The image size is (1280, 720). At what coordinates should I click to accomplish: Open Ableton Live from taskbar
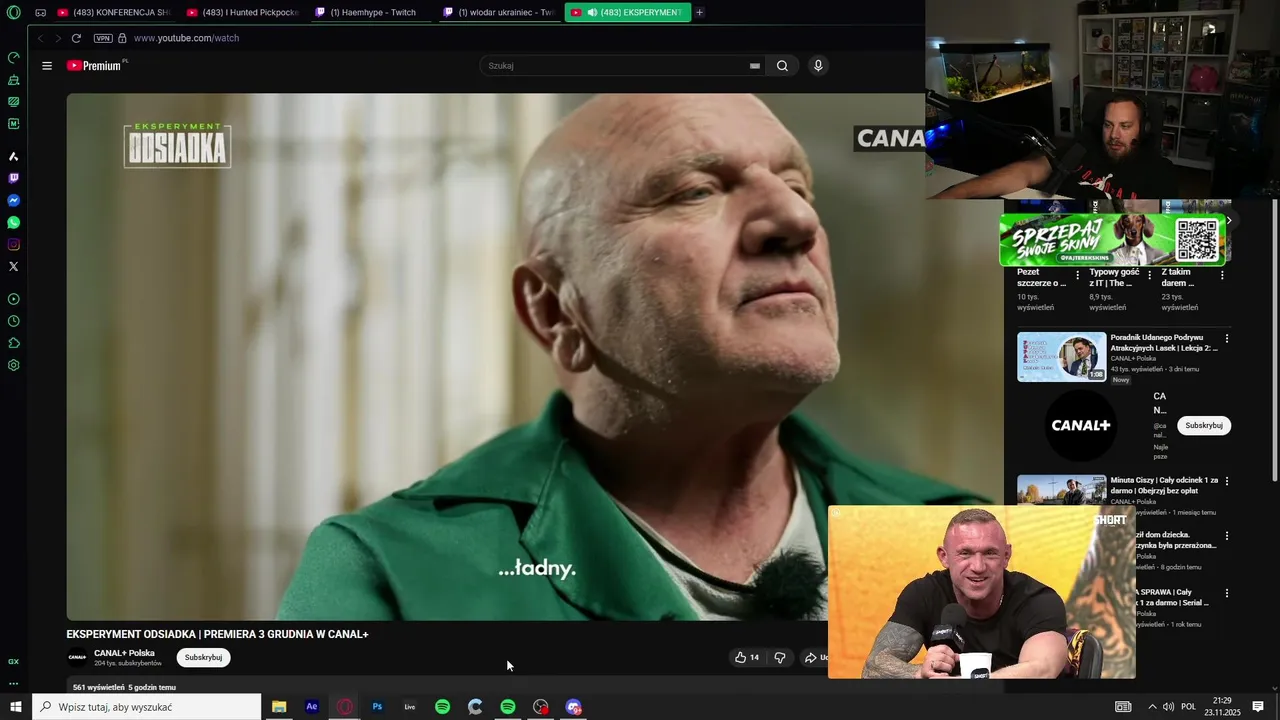point(410,707)
